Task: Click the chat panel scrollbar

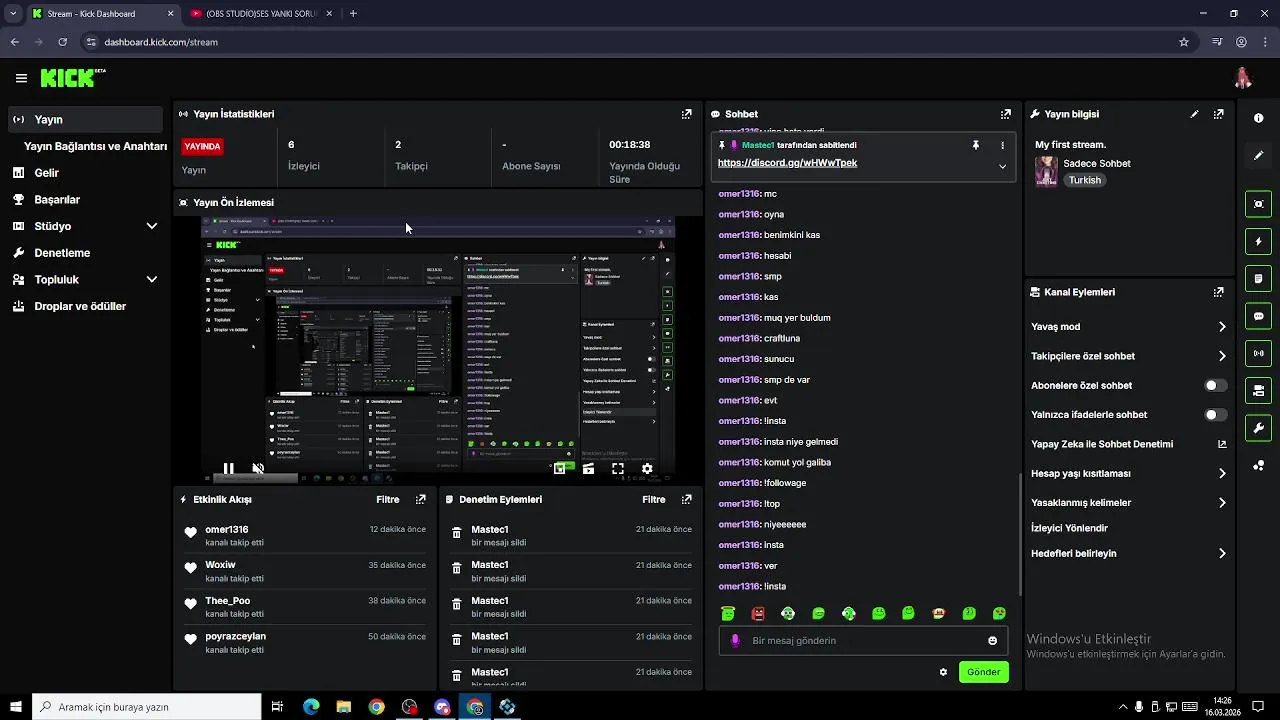Action: coord(1020,532)
